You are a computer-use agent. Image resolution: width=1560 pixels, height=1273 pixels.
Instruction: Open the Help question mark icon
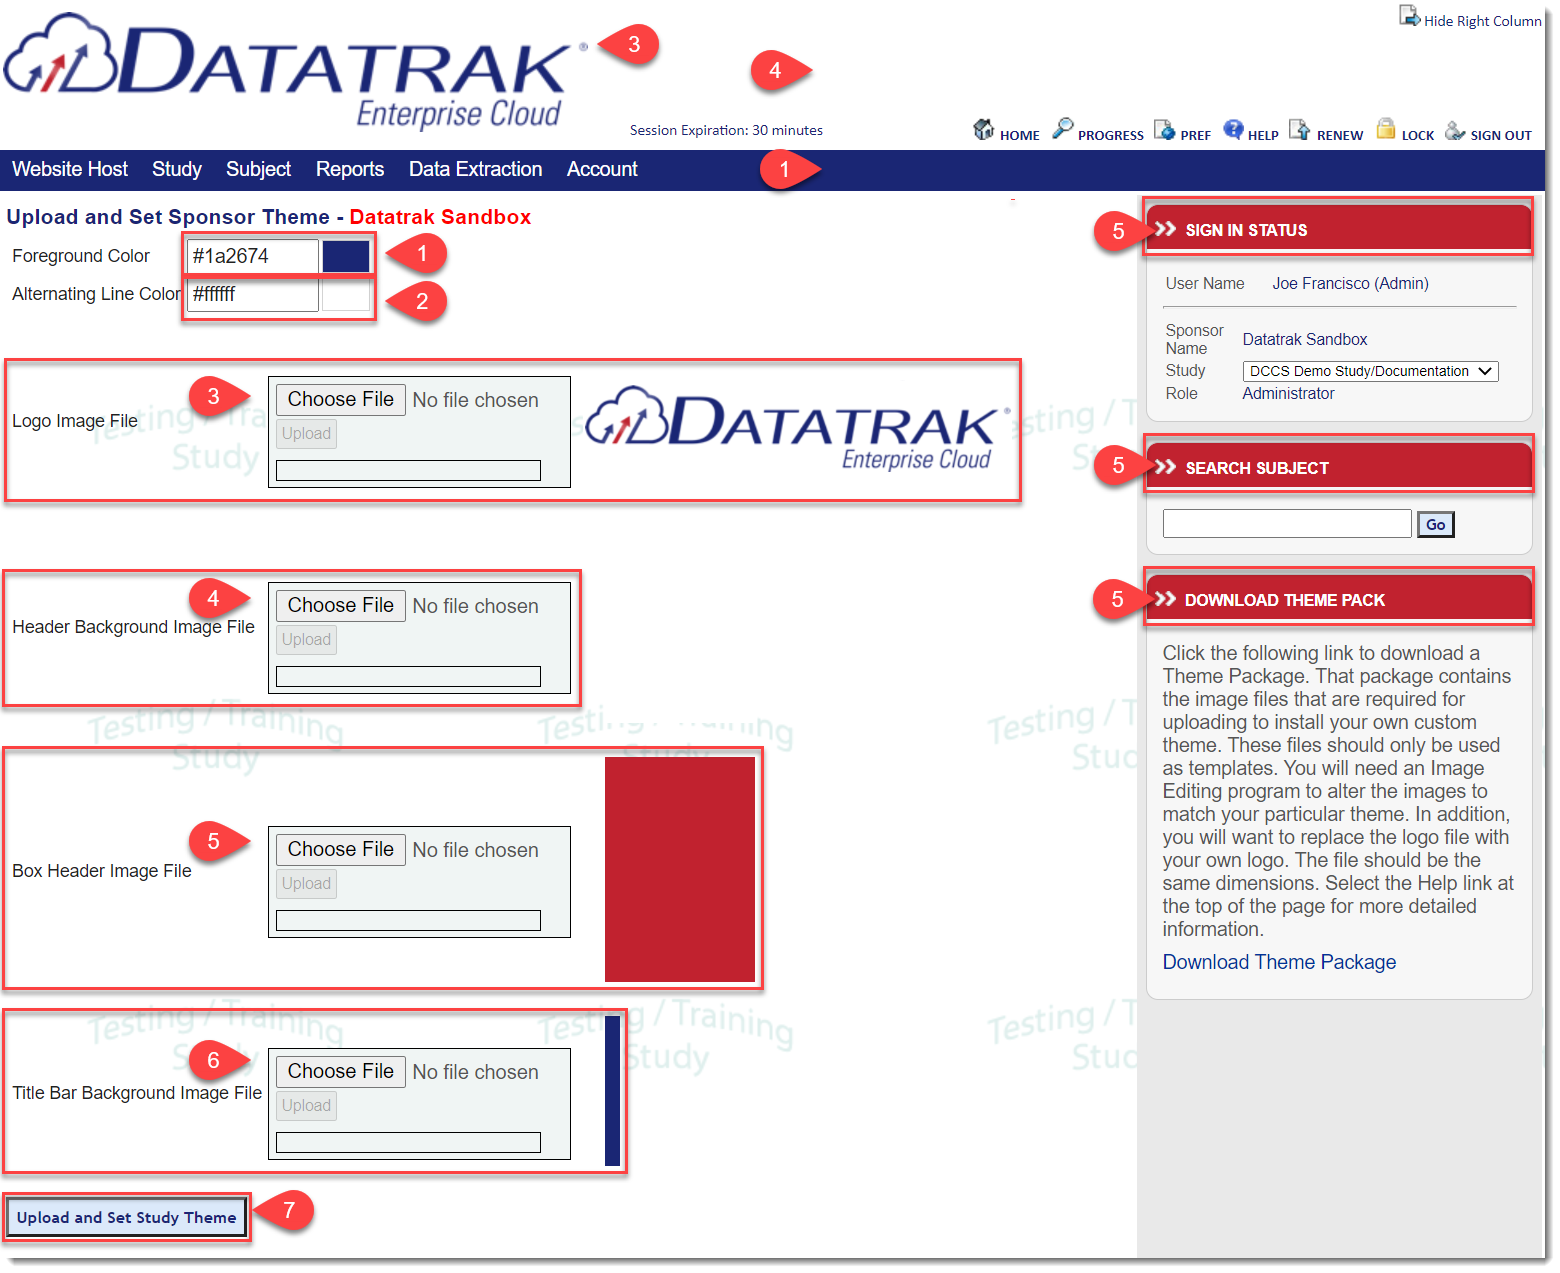(1233, 129)
